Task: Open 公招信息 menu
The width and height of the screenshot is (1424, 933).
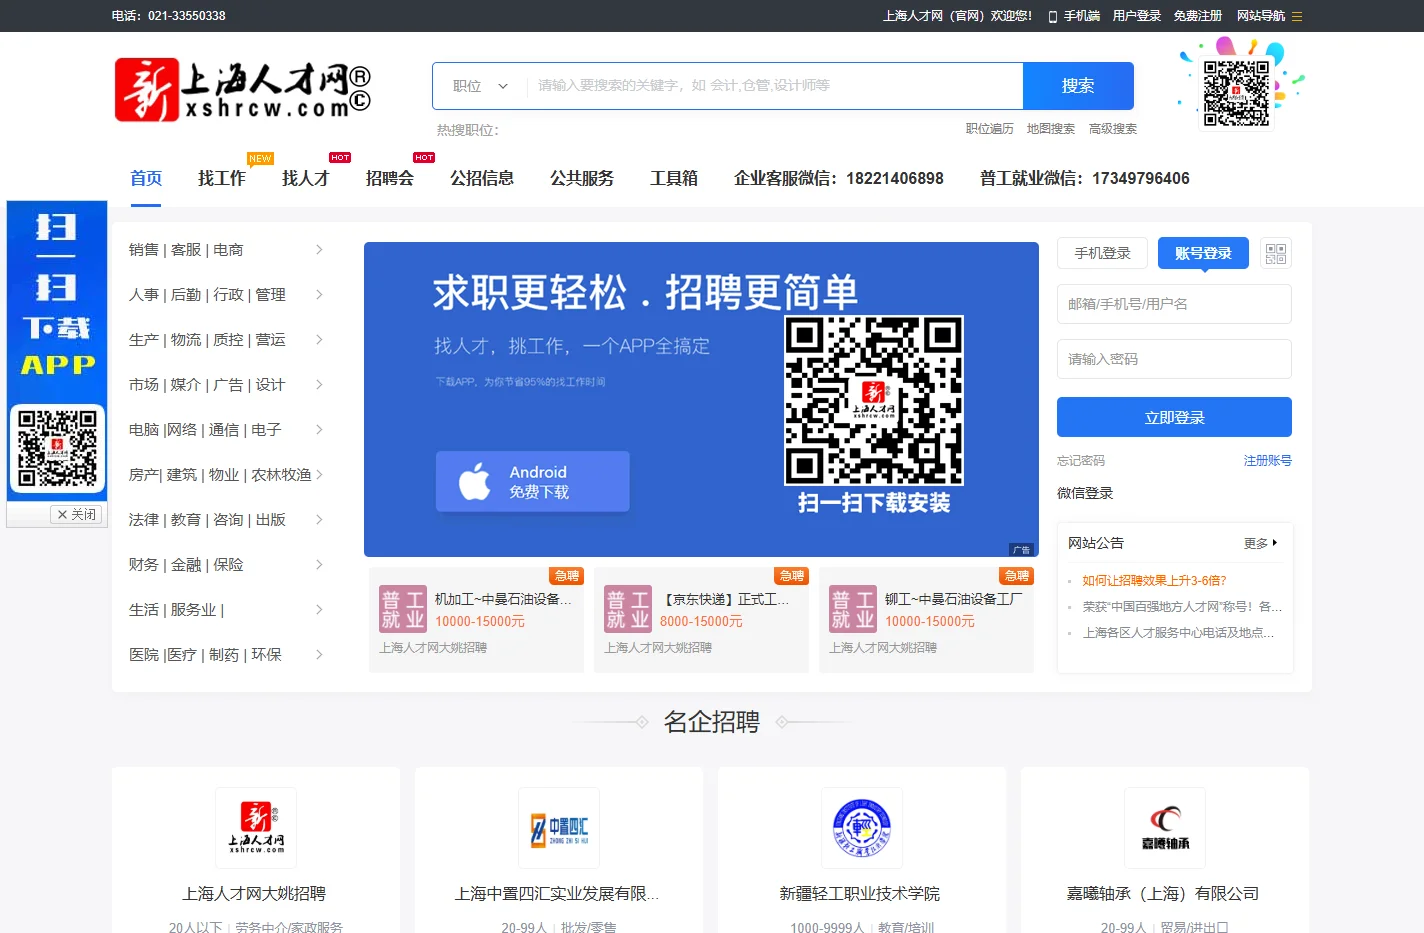Action: pyautogui.click(x=482, y=178)
